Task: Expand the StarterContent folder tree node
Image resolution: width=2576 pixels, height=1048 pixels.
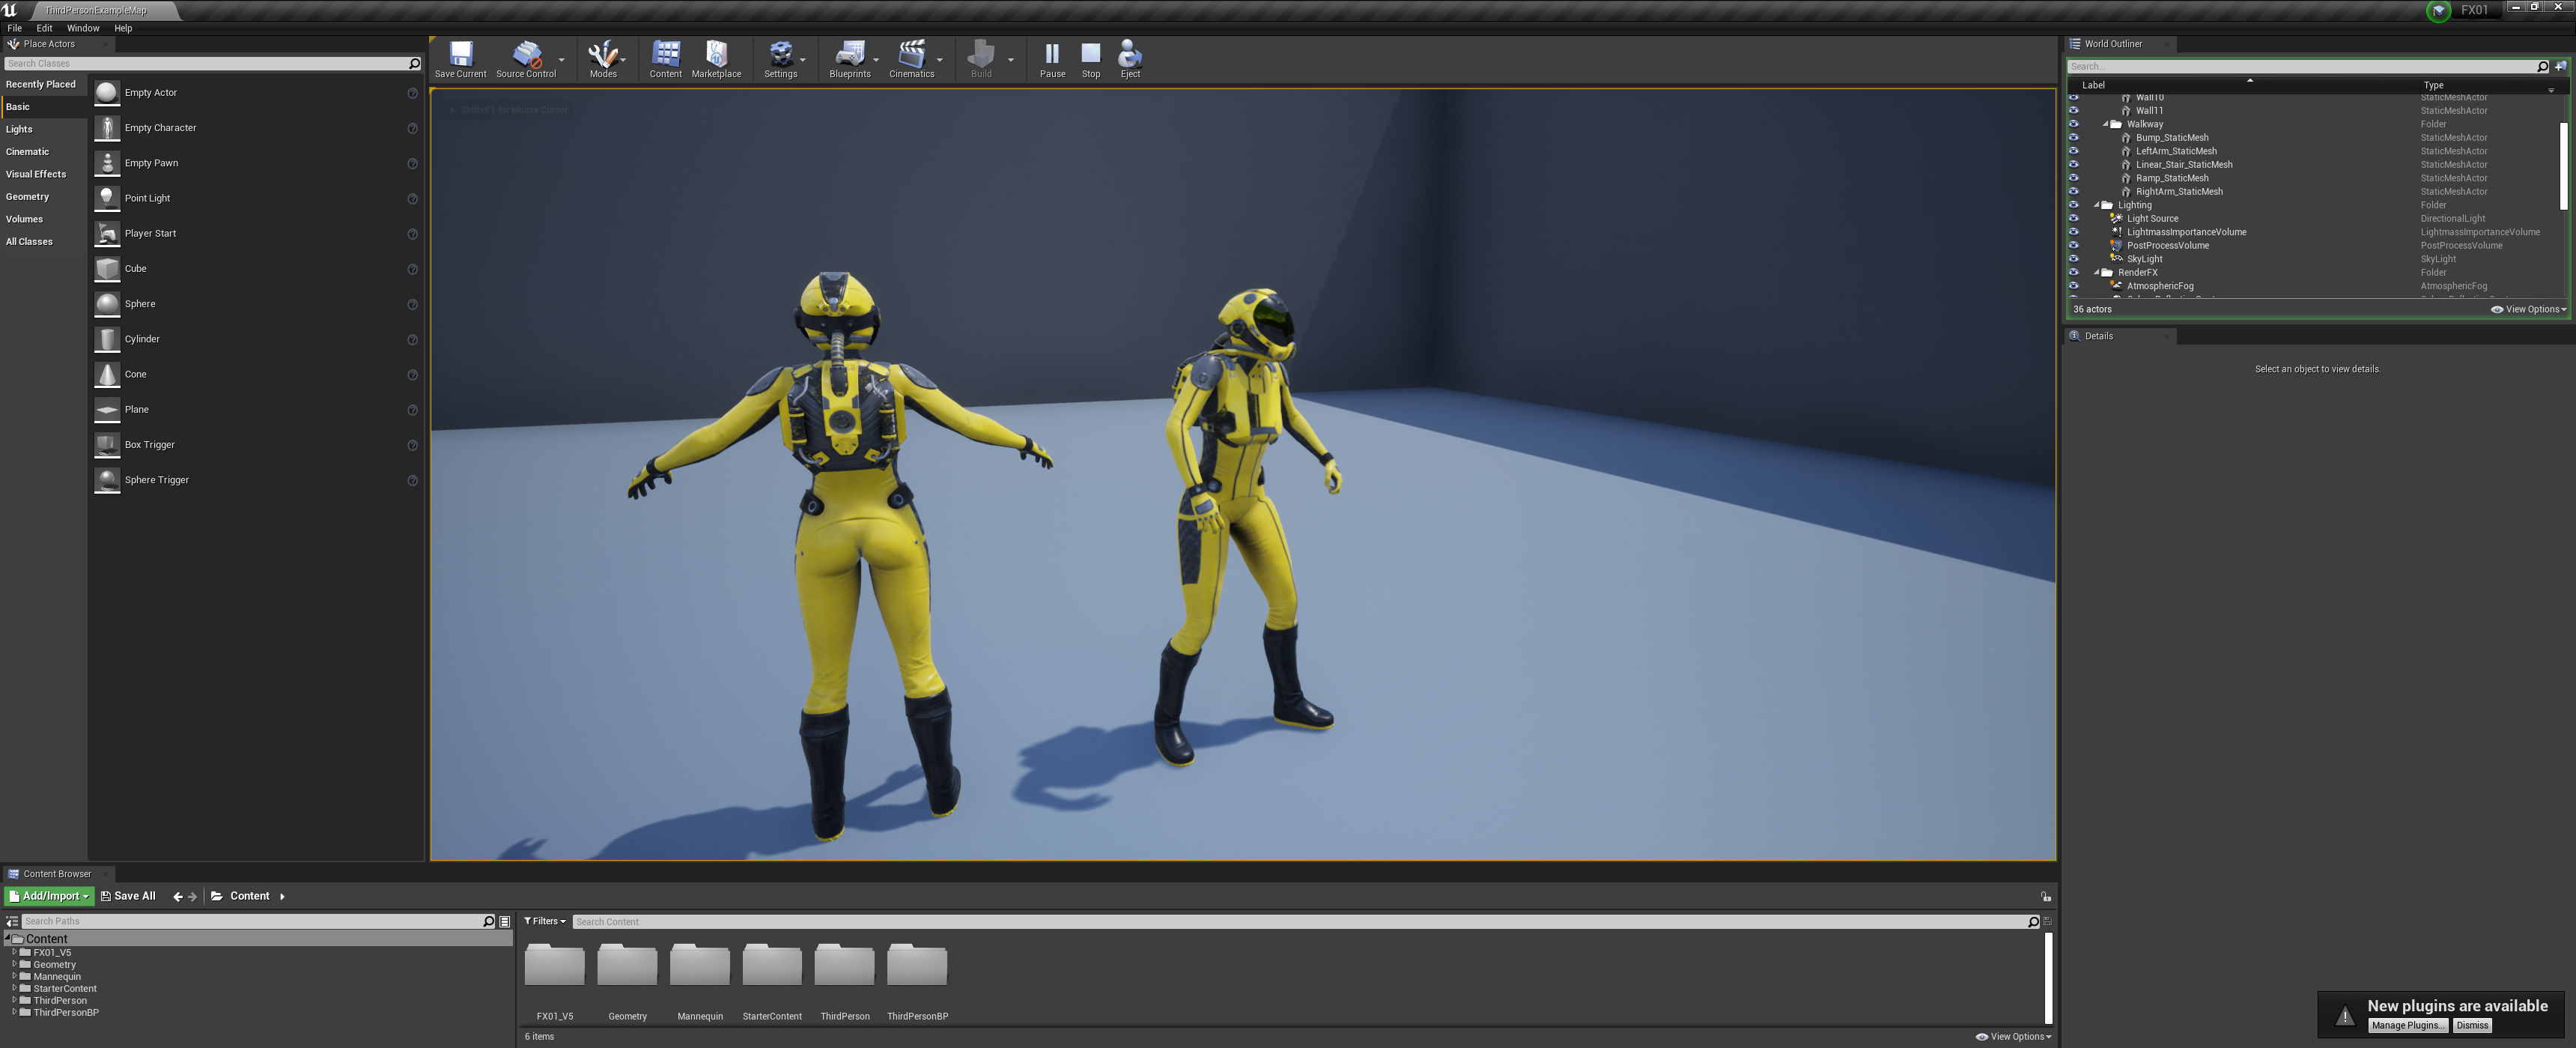Action: click(x=14, y=988)
